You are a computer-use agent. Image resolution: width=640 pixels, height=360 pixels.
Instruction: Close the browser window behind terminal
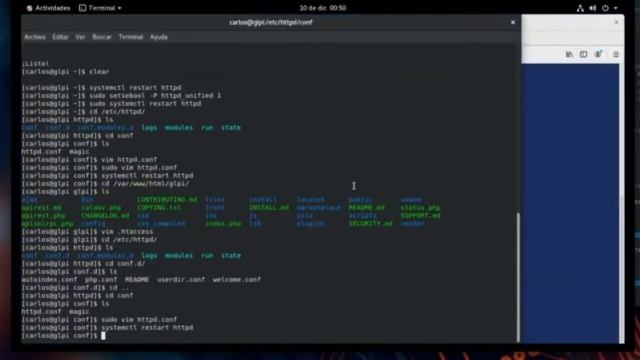[616, 22]
